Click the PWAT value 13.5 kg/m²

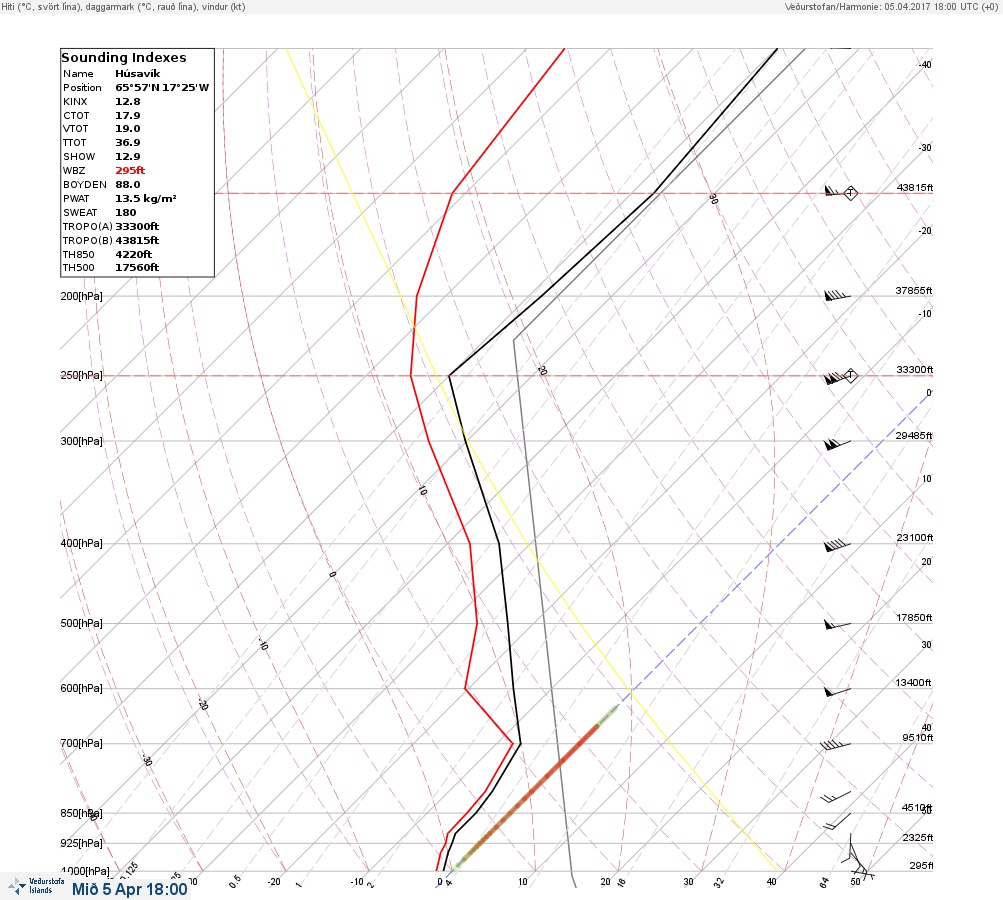click(x=146, y=198)
